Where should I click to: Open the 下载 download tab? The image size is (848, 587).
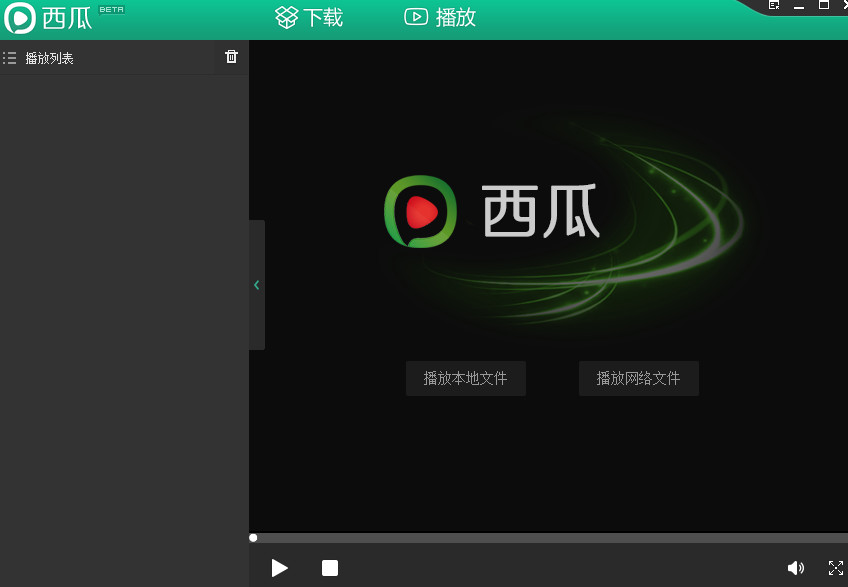pyautogui.click(x=309, y=17)
